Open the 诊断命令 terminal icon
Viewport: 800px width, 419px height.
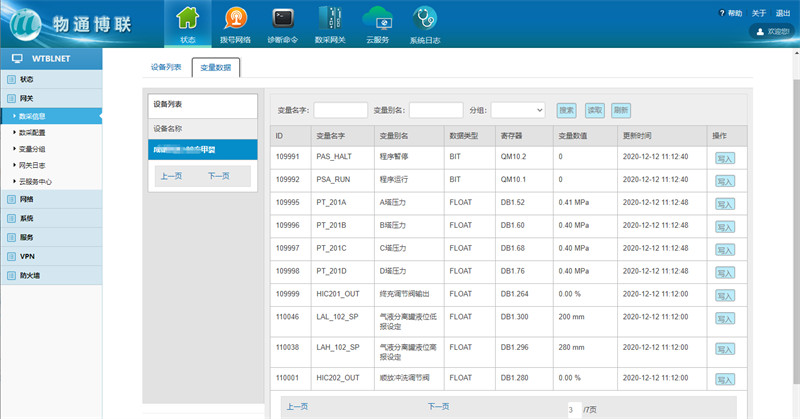[x=283, y=19]
